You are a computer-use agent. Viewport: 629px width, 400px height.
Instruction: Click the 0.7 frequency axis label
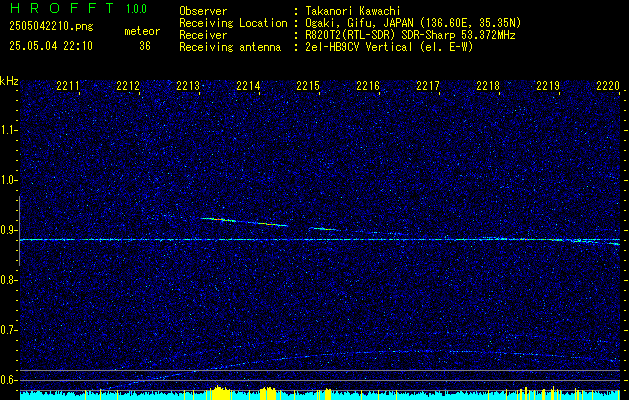point(9,330)
